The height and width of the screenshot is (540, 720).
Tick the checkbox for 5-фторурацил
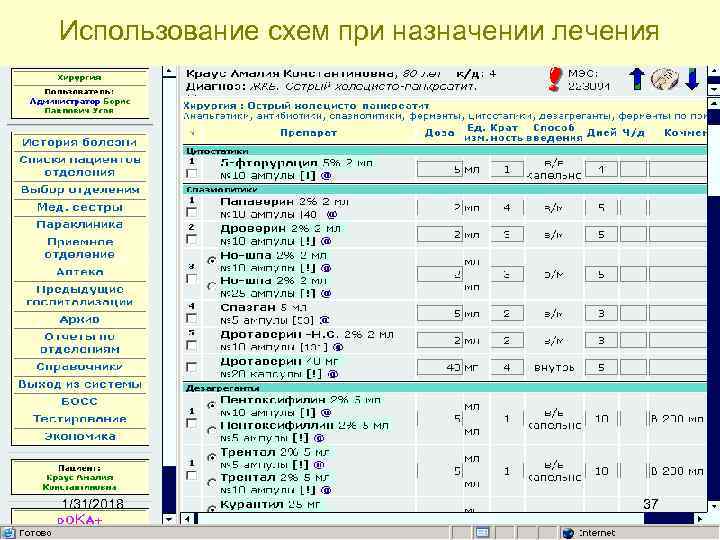click(192, 174)
